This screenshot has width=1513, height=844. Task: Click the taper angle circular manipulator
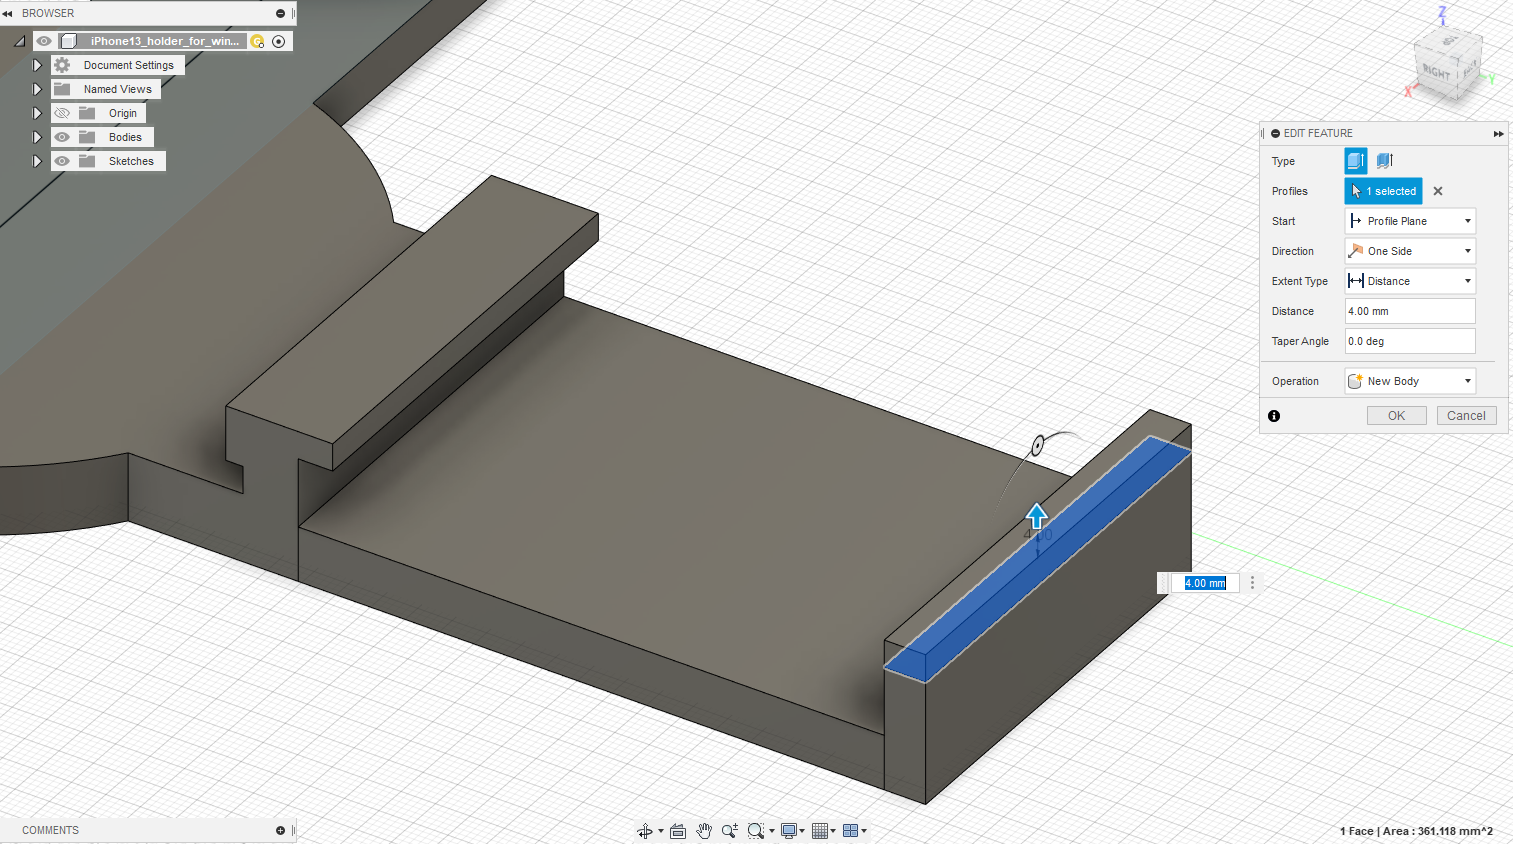point(1038,445)
